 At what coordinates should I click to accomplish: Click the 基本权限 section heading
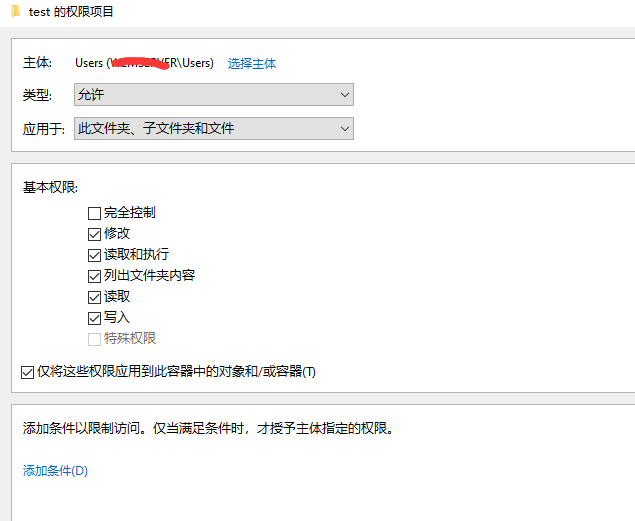point(50,187)
